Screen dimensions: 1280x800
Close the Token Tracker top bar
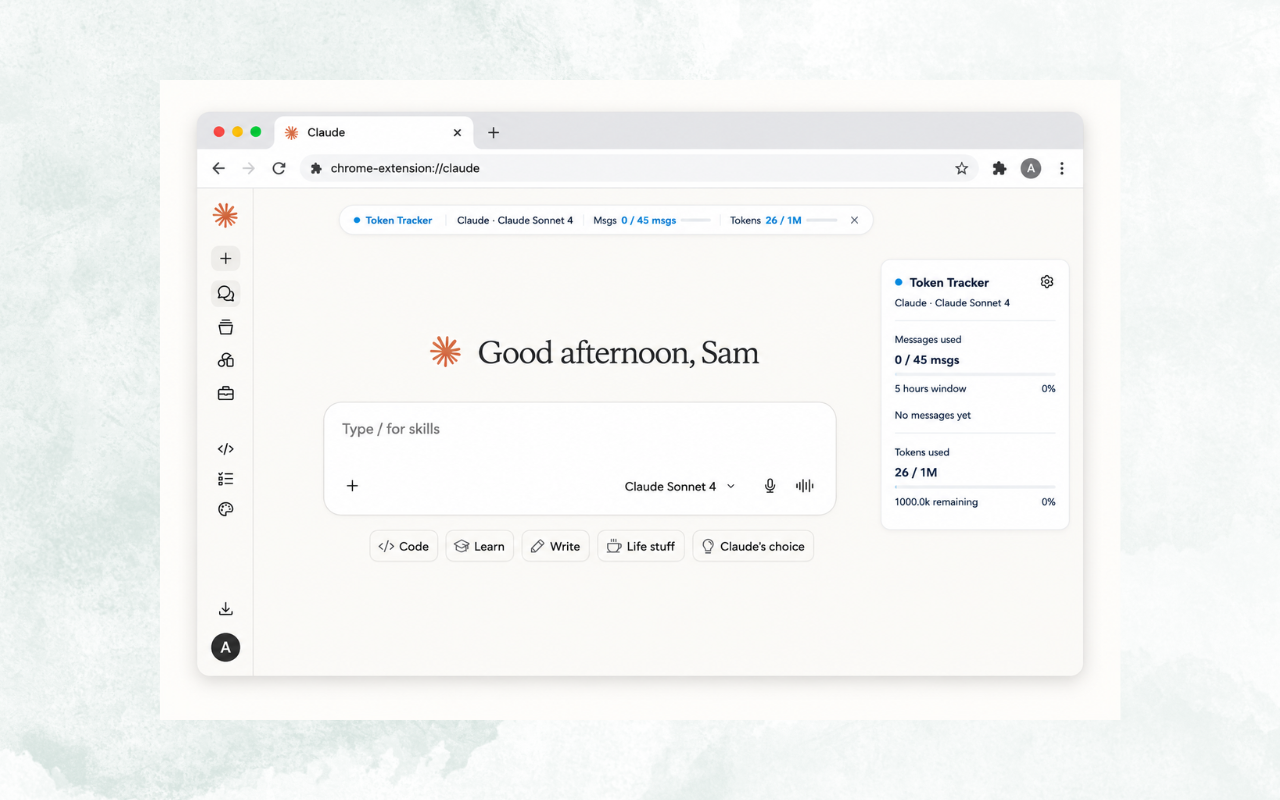click(x=854, y=220)
